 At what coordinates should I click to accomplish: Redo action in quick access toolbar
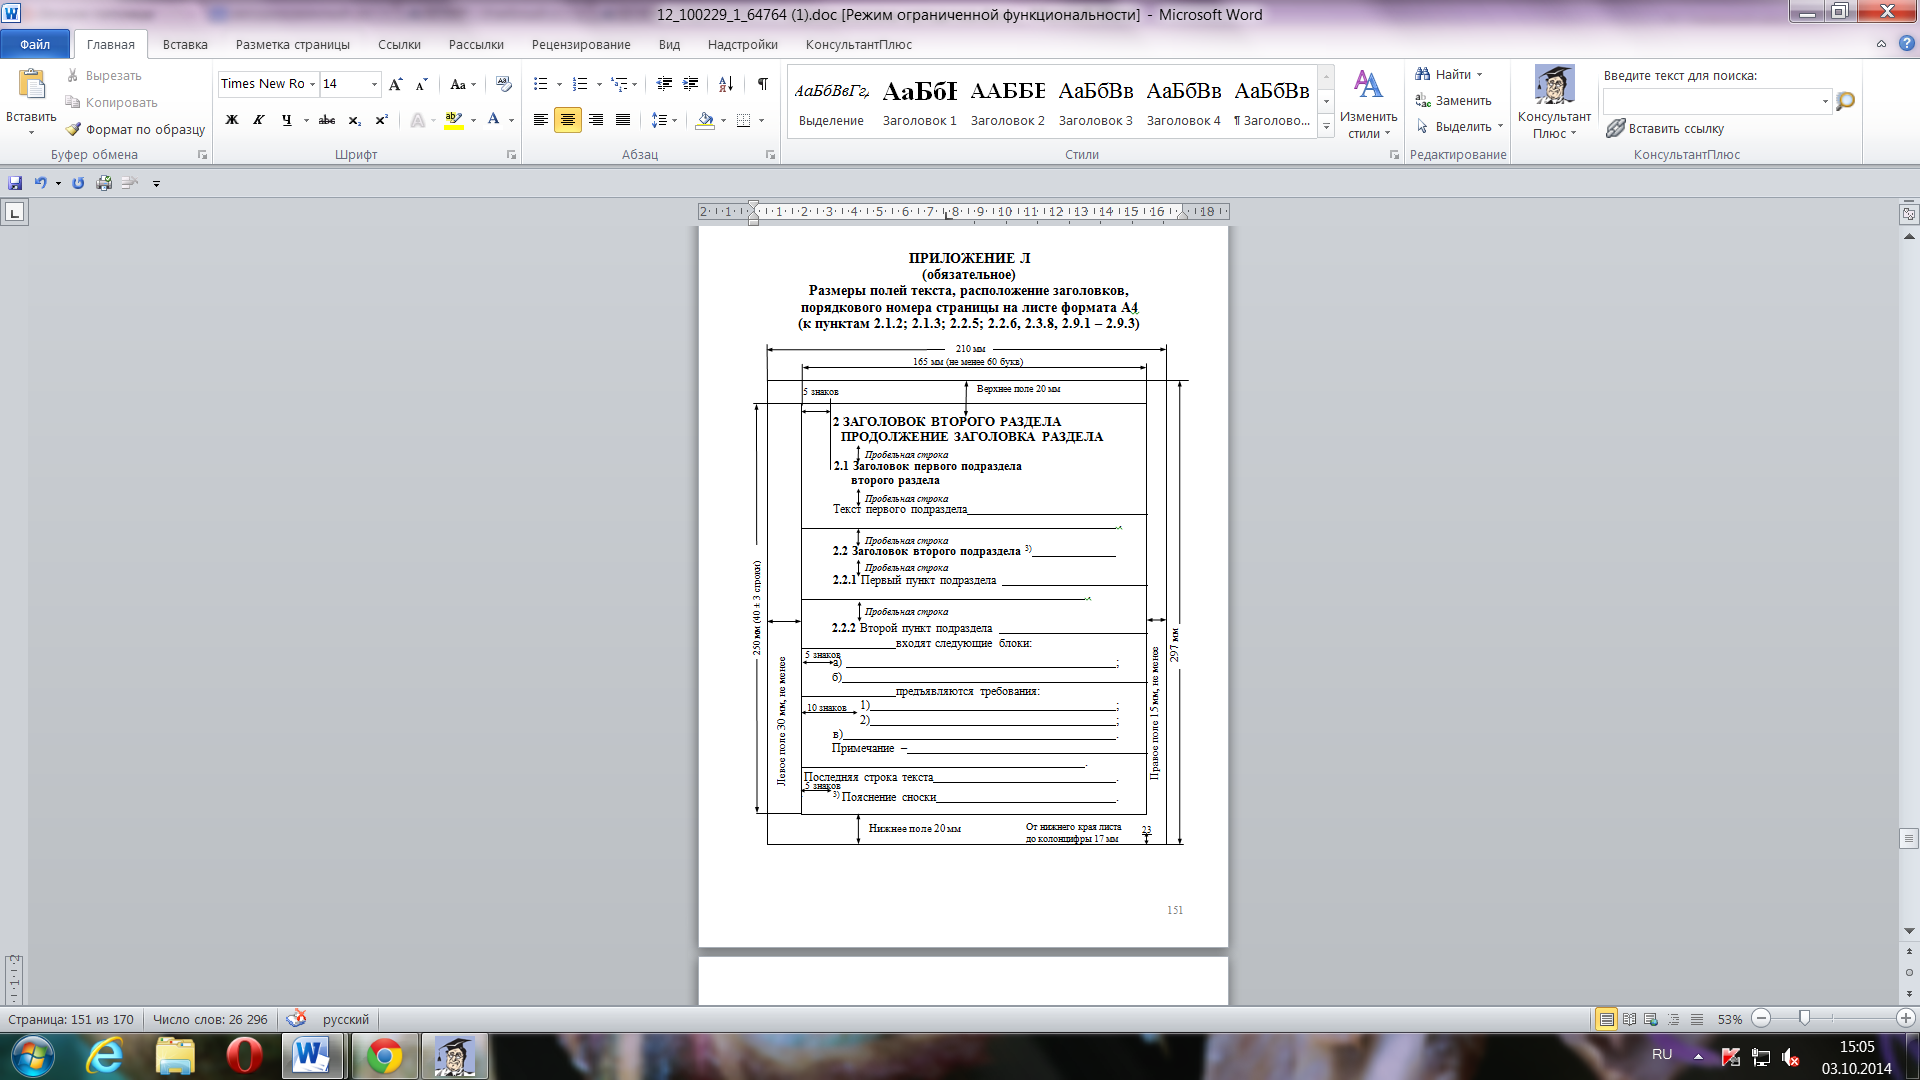[78, 183]
